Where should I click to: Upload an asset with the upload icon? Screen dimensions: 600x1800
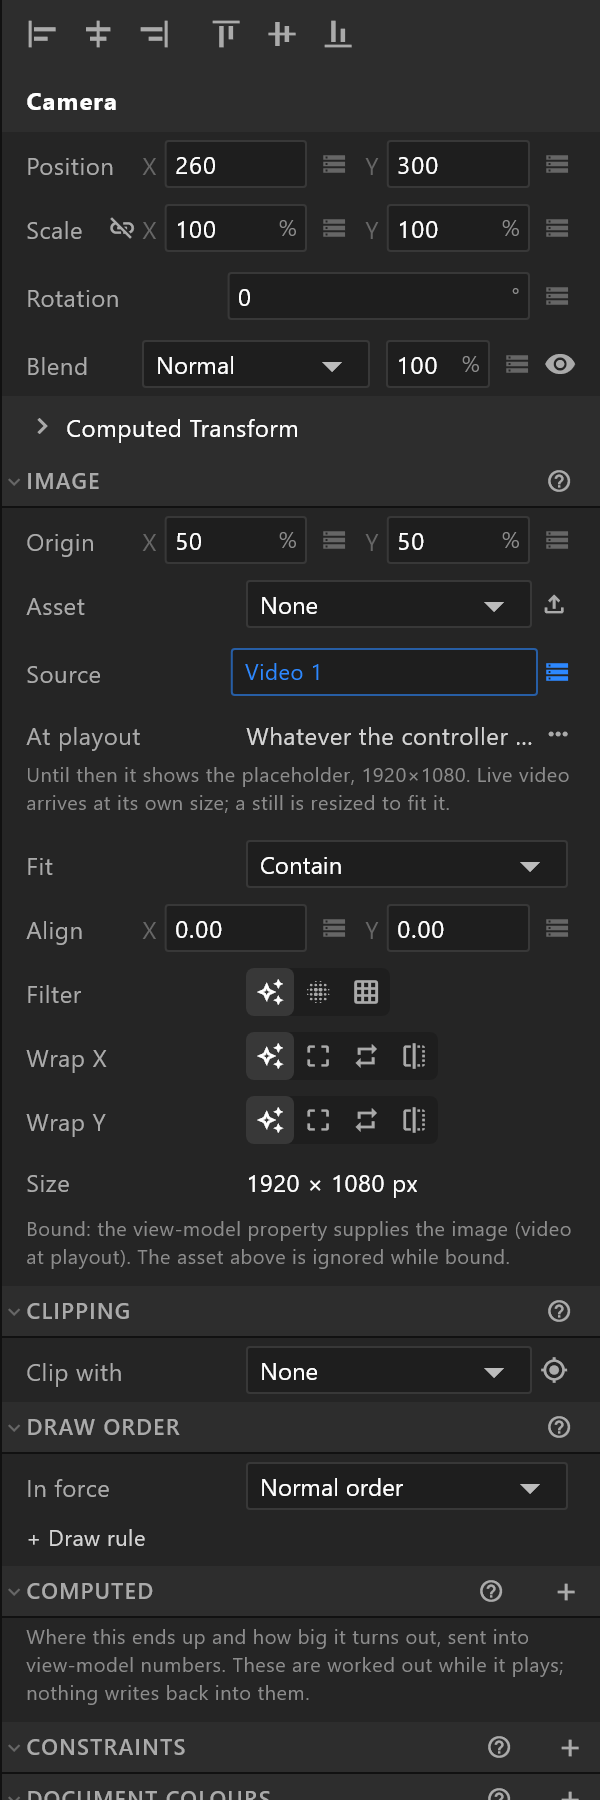pos(554,604)
